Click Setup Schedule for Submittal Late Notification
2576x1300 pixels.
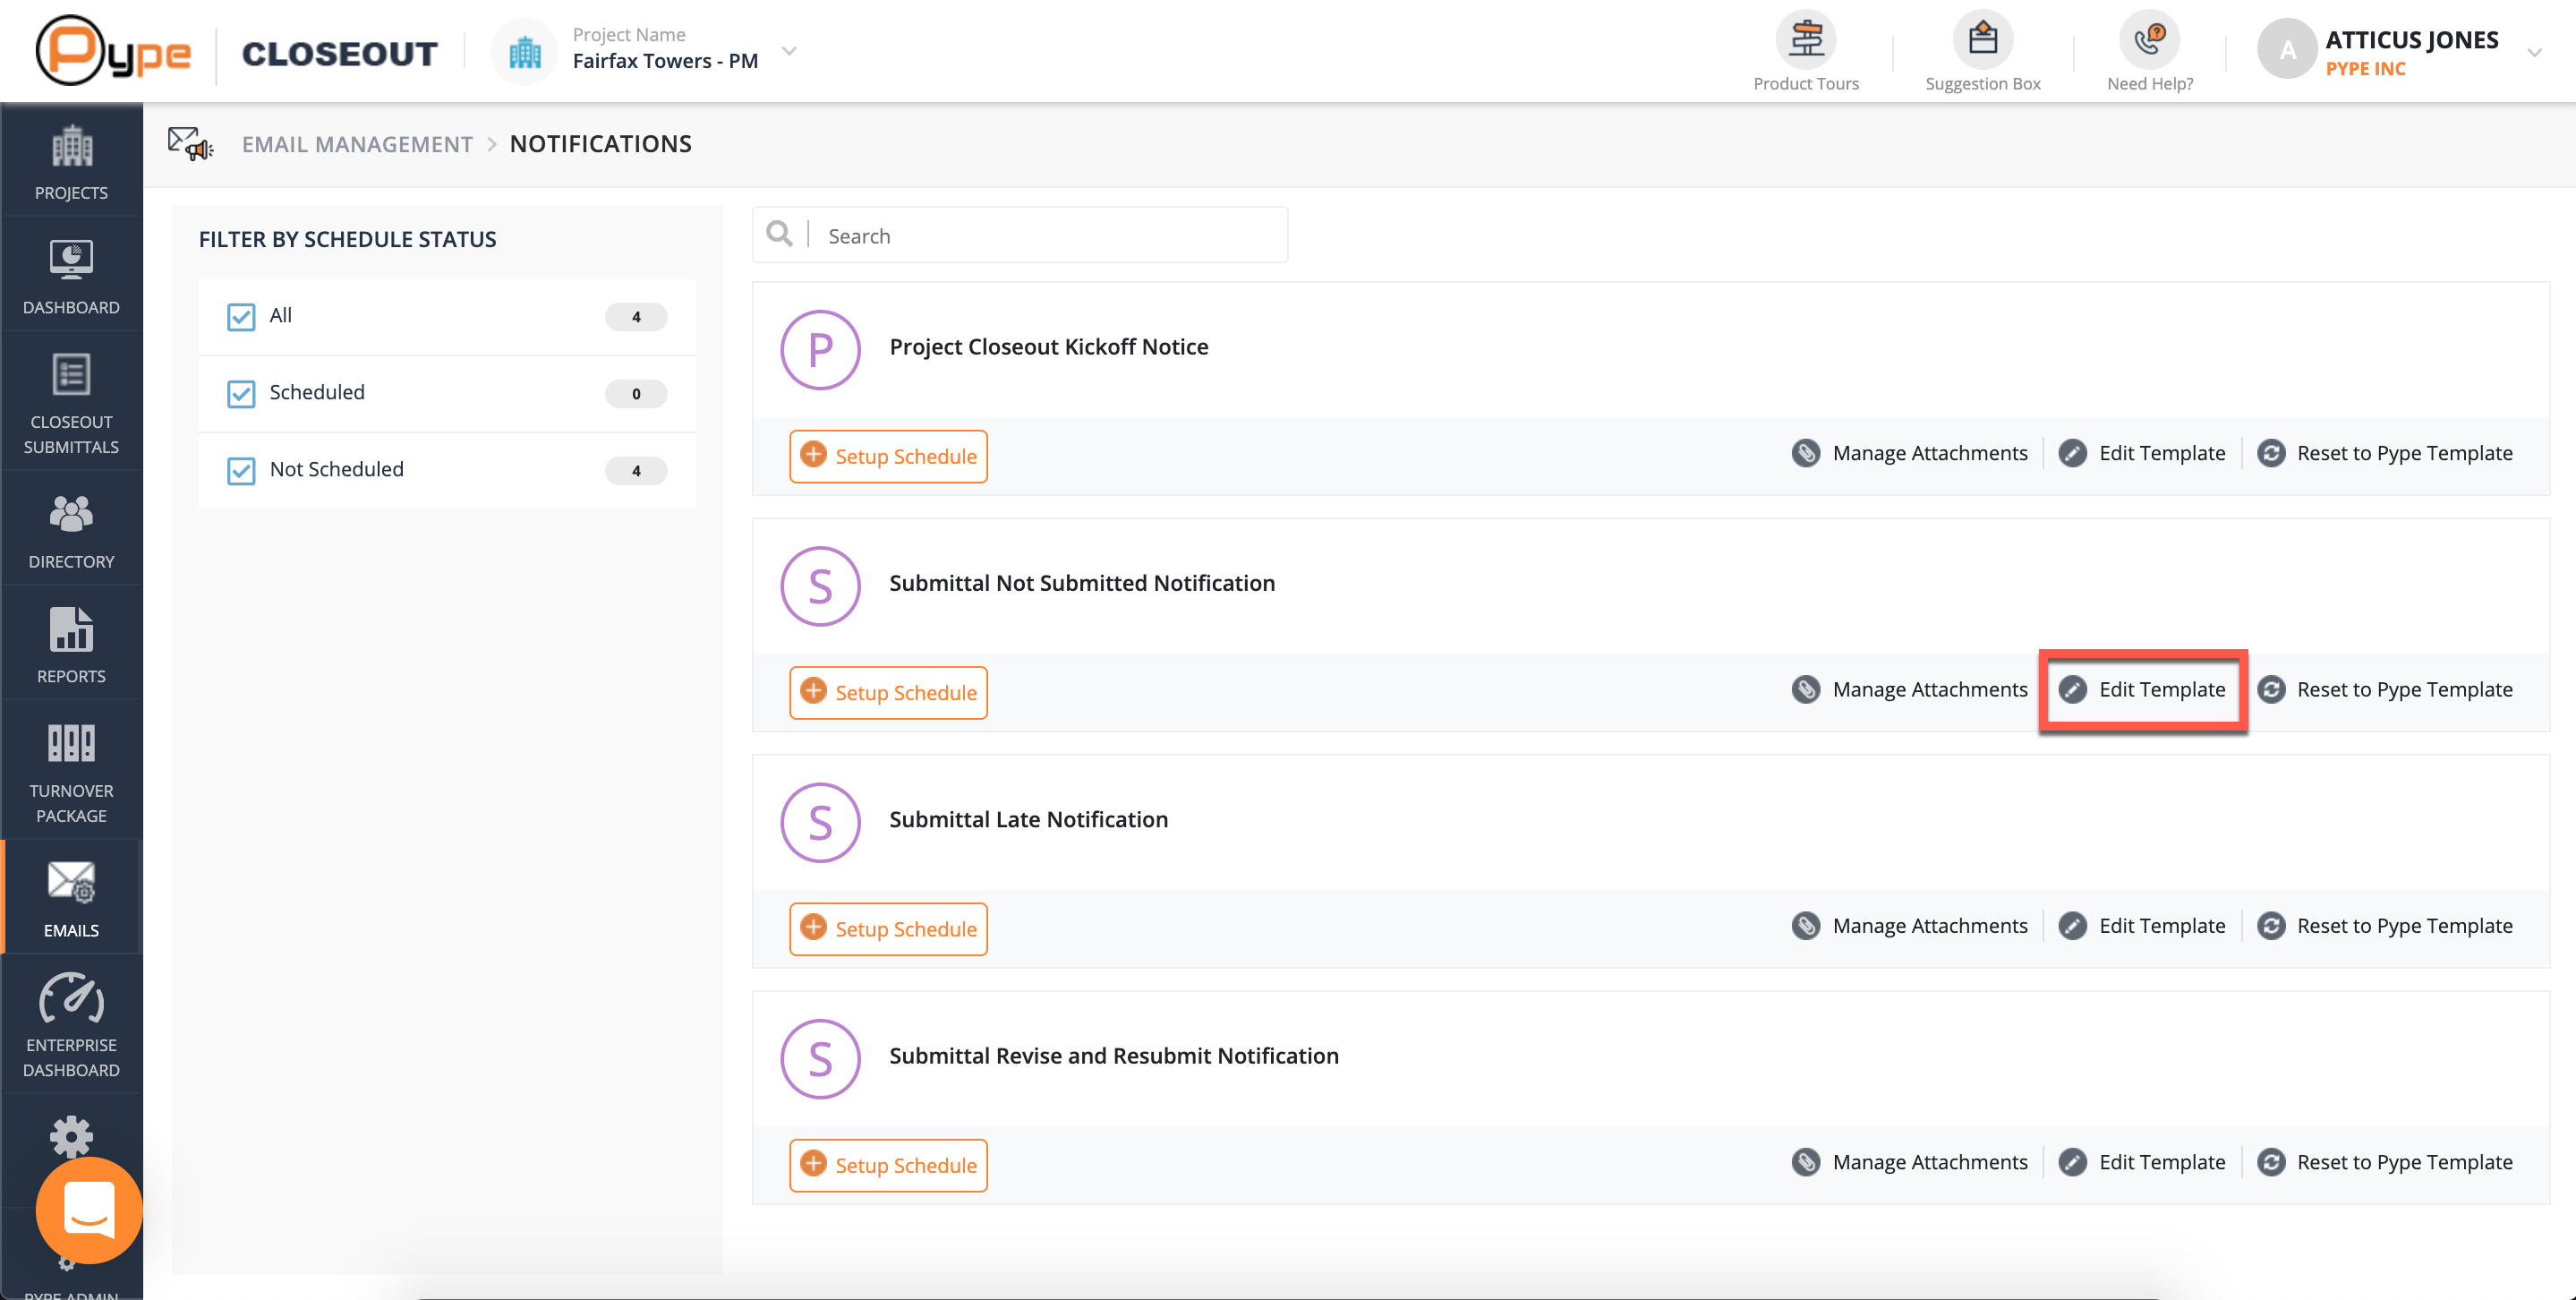coord(888,929)
